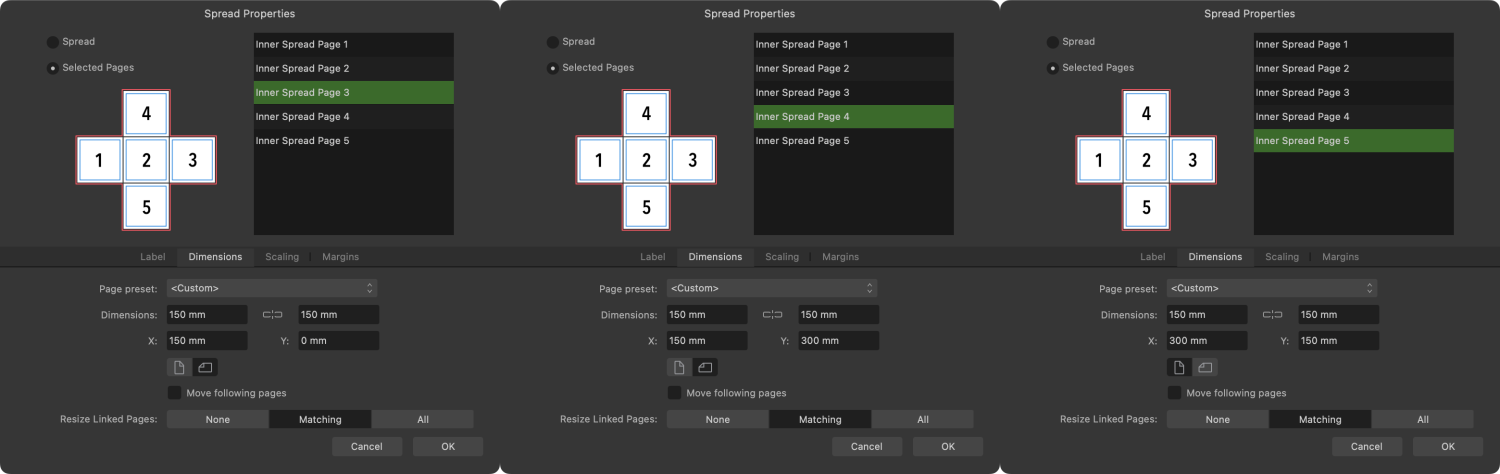Open the Page preset dropdown in left dialog
Image resolution: width=1500 pixels, height=474 pixels.
click(x=272, y=288)
